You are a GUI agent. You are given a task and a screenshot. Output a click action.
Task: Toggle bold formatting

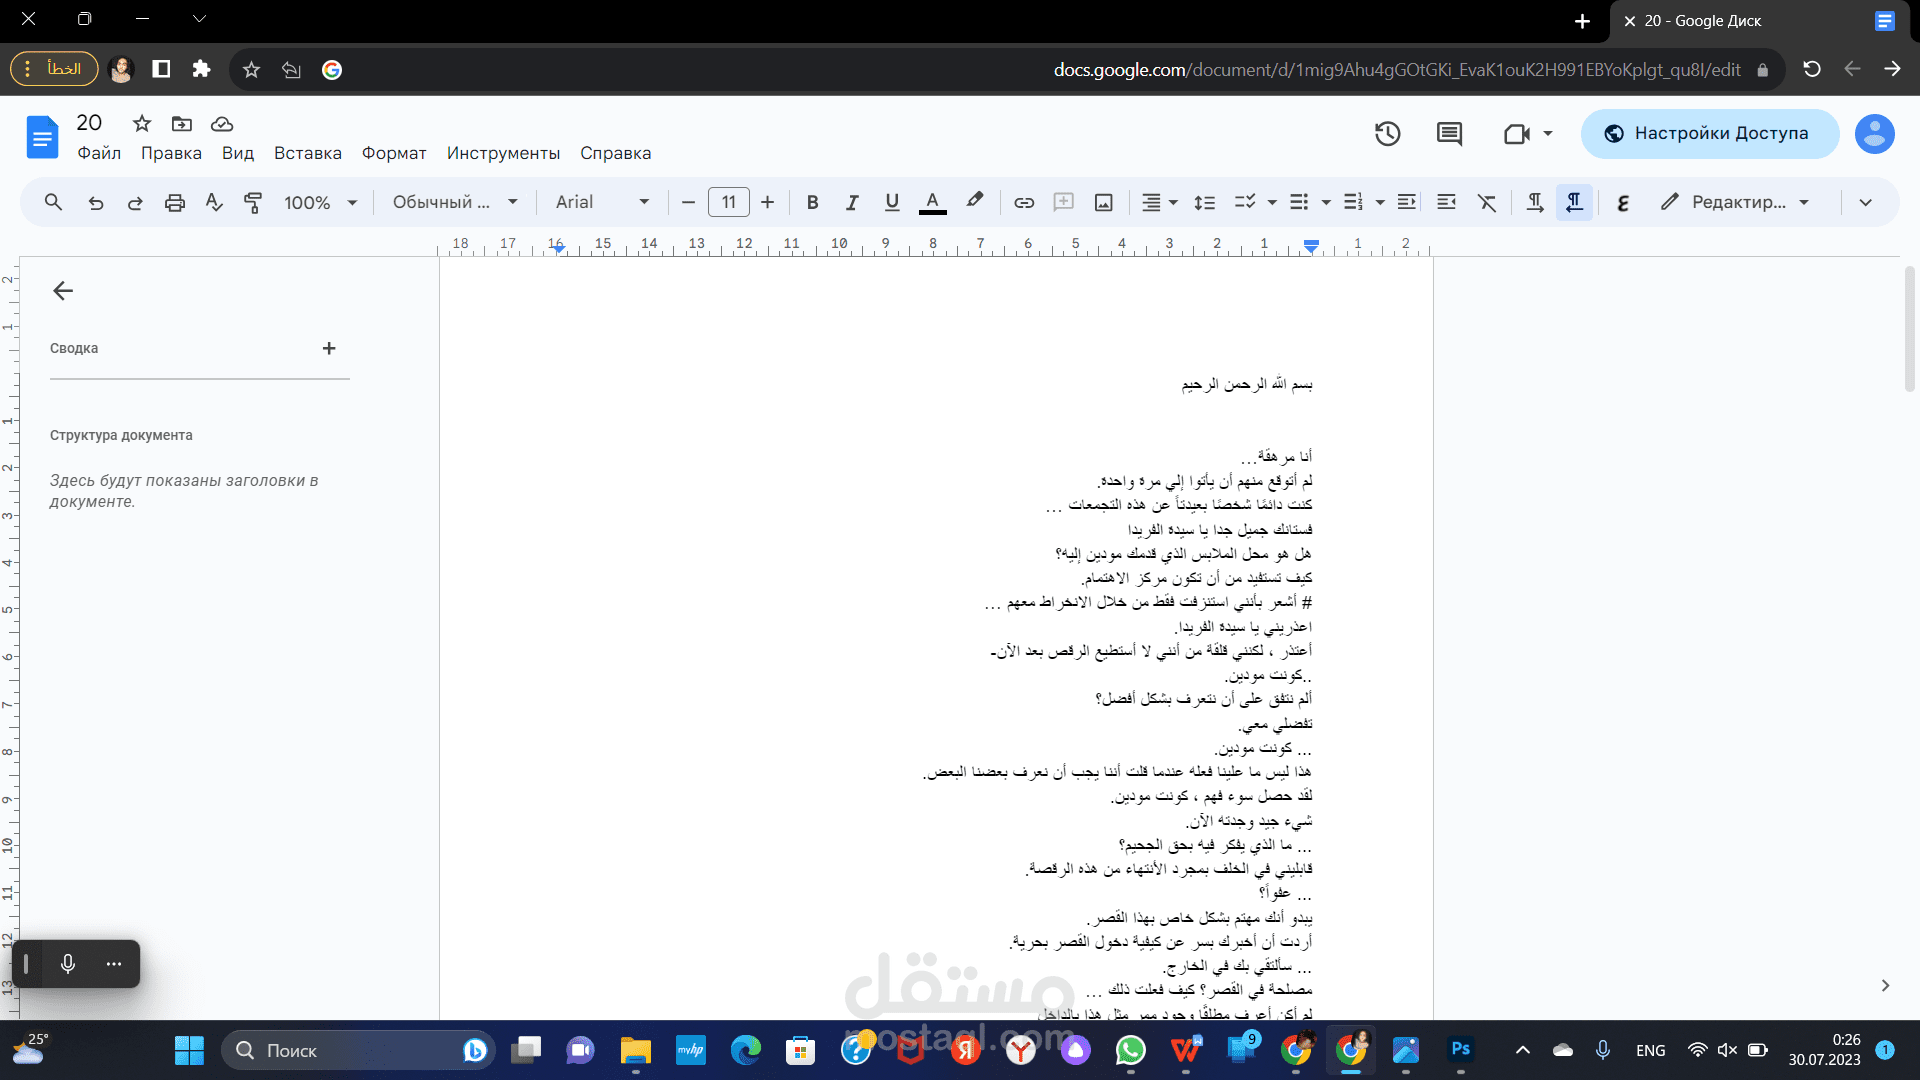812,202
